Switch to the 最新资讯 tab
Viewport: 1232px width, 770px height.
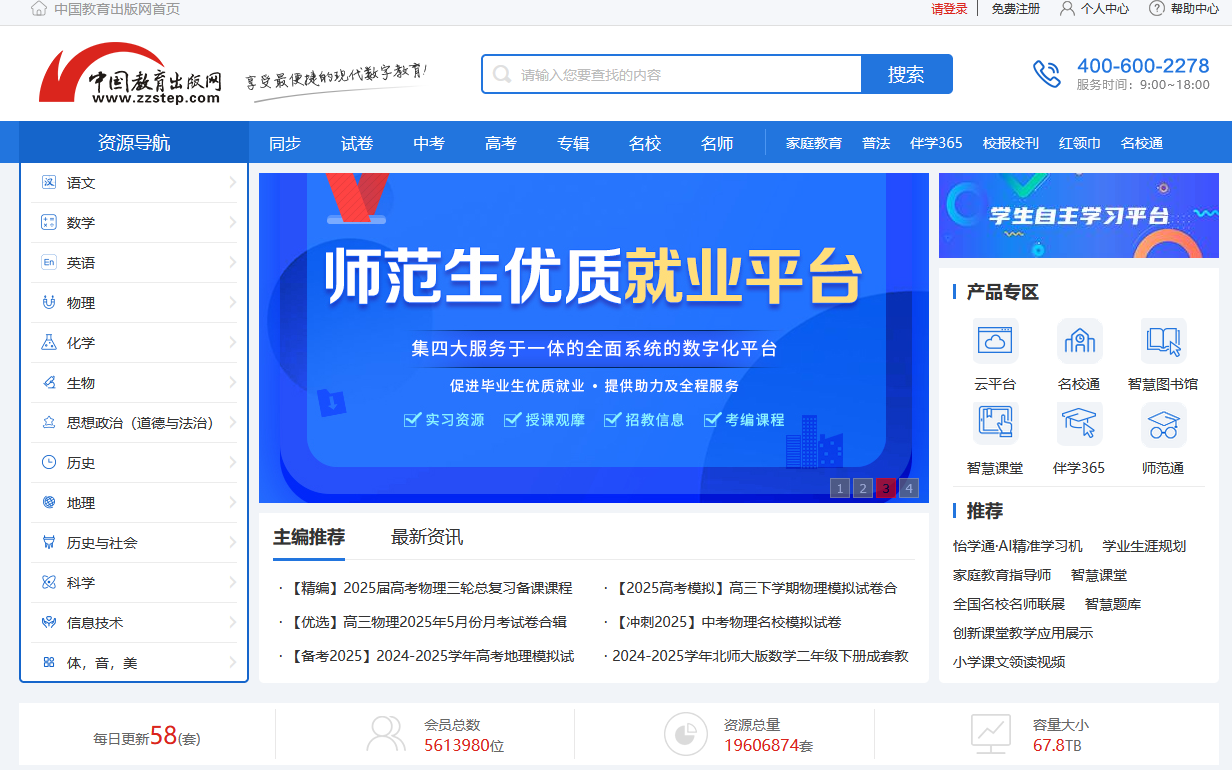tap(427, 537)
